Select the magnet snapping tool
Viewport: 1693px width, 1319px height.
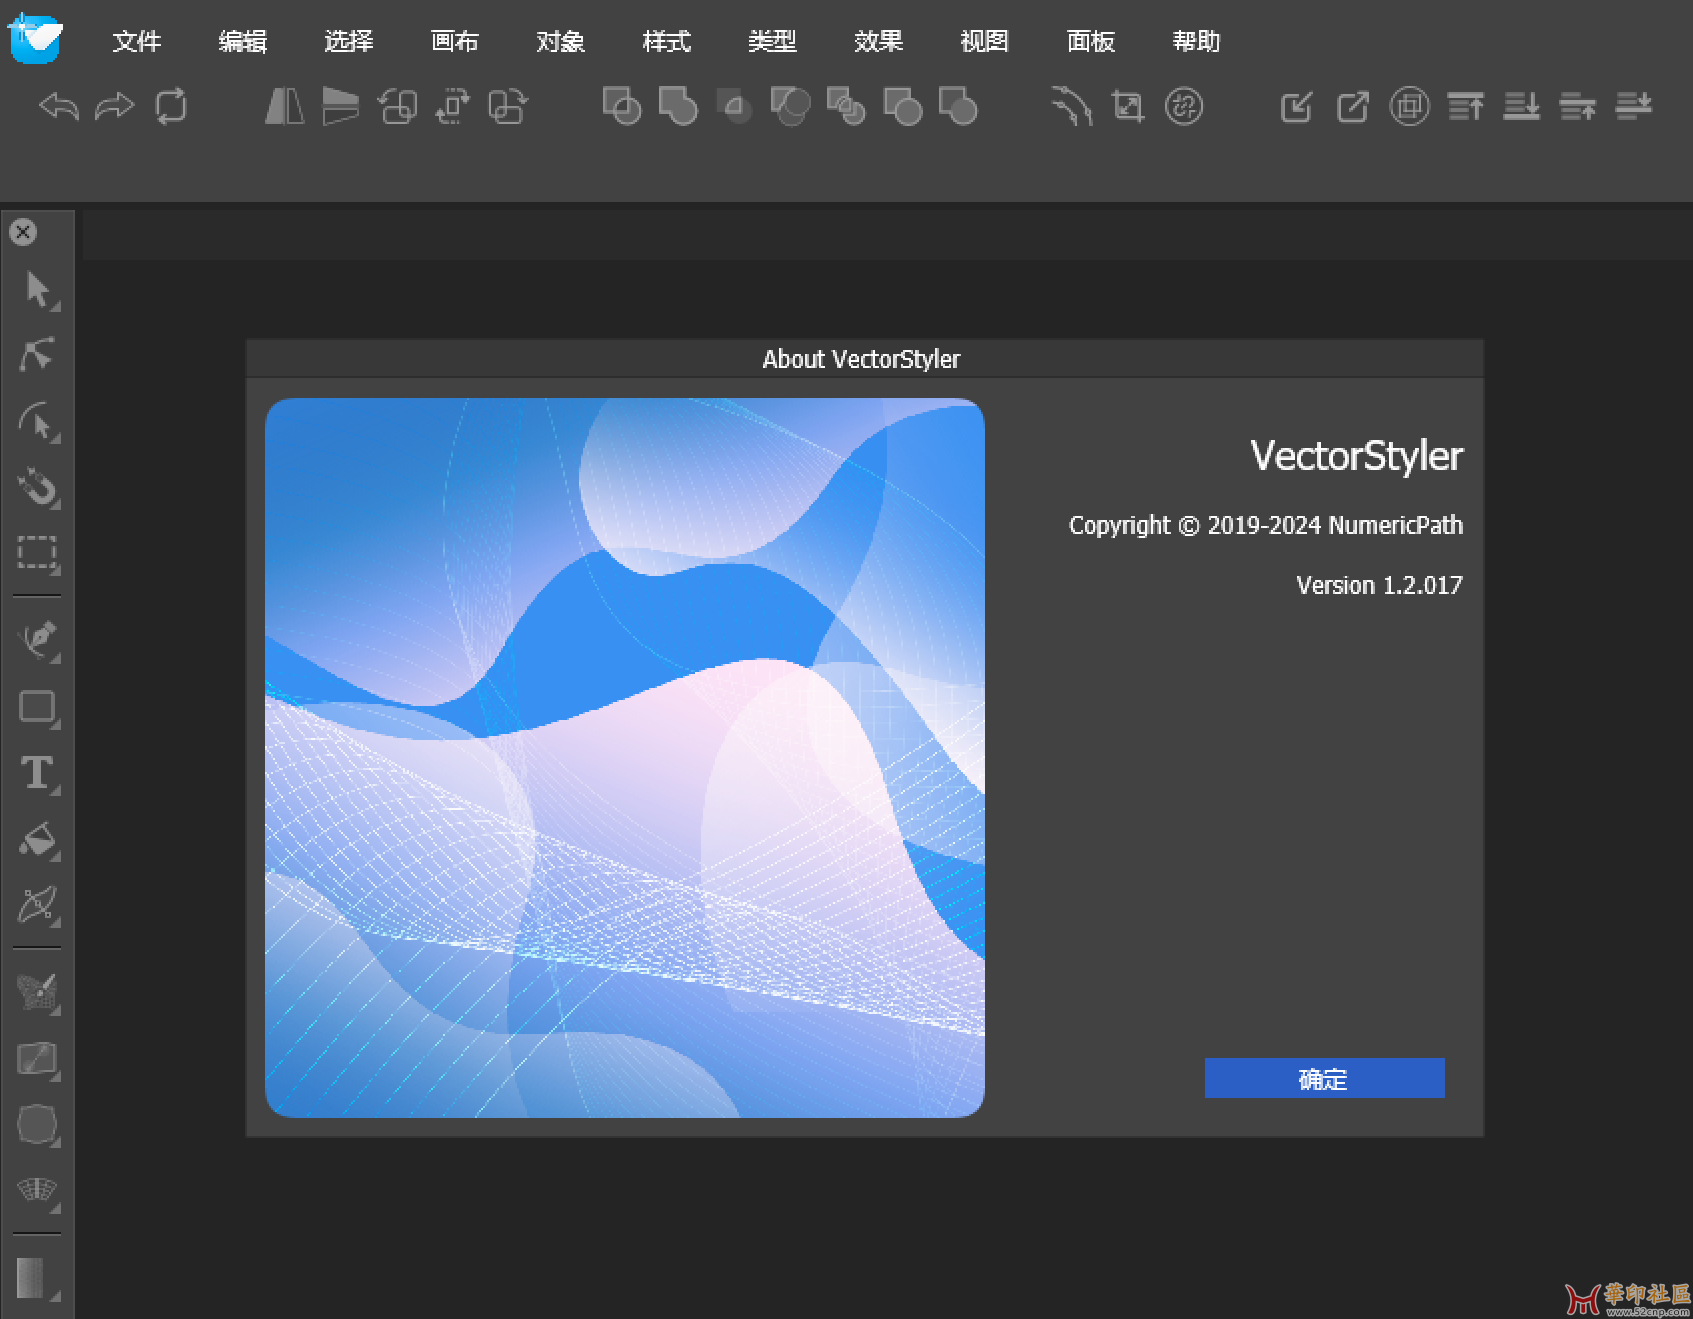click(x=38, y=487)
